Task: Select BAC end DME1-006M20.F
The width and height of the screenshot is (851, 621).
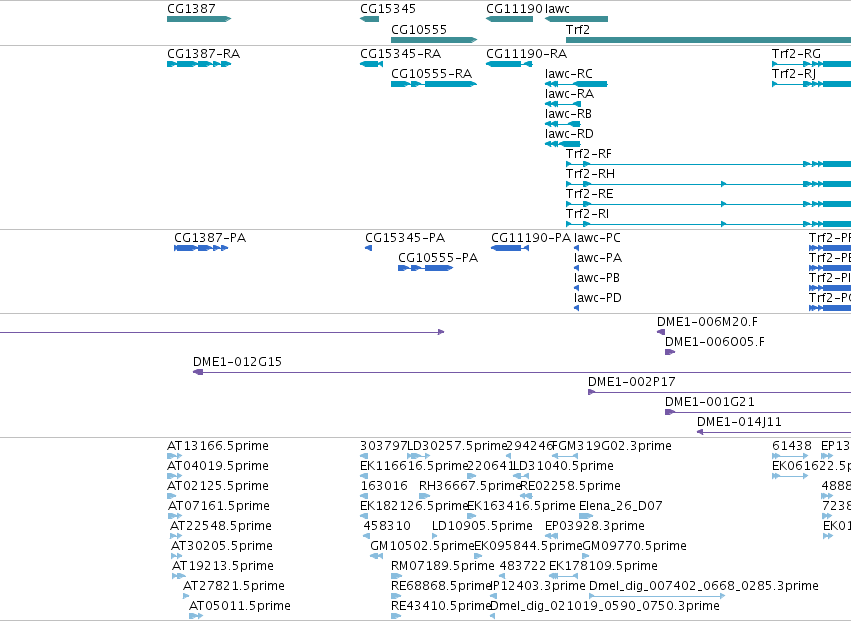Action: [707, 322]
